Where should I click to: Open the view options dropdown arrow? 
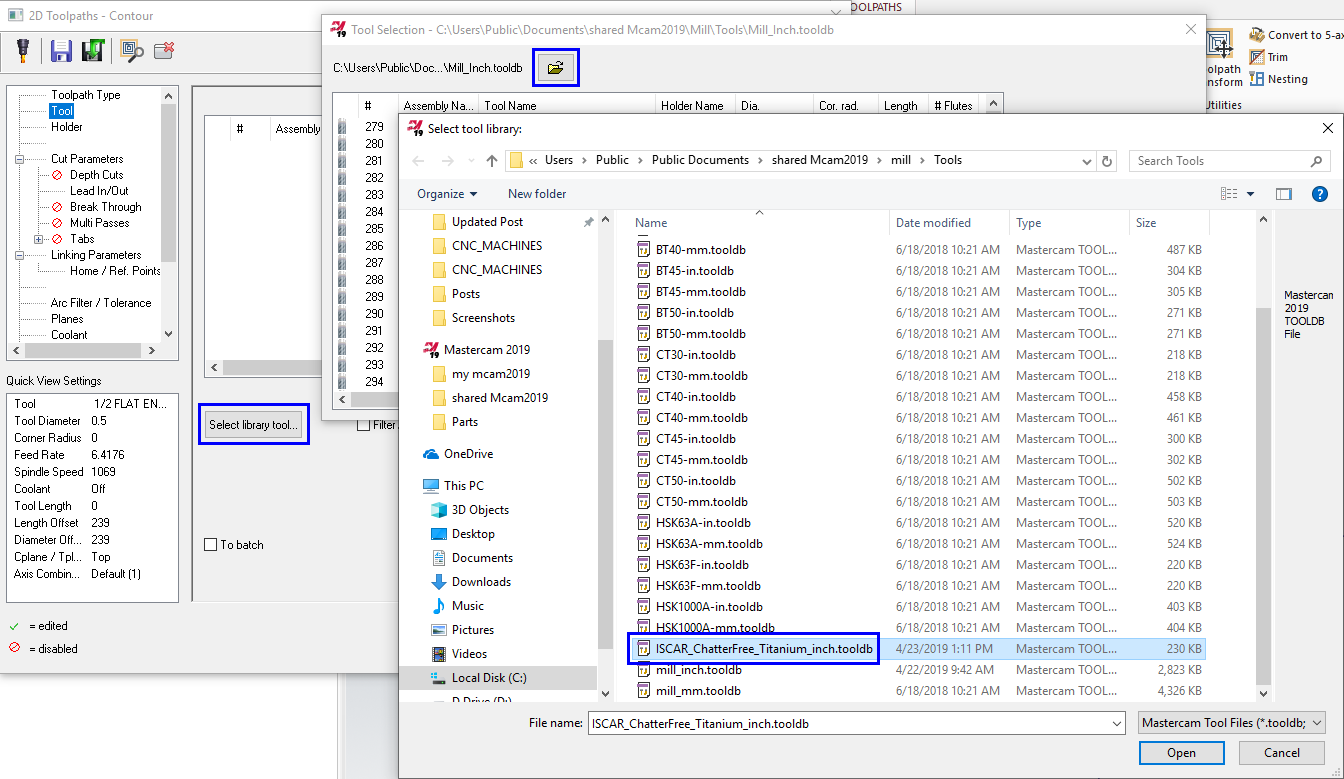click(1250, 194)
